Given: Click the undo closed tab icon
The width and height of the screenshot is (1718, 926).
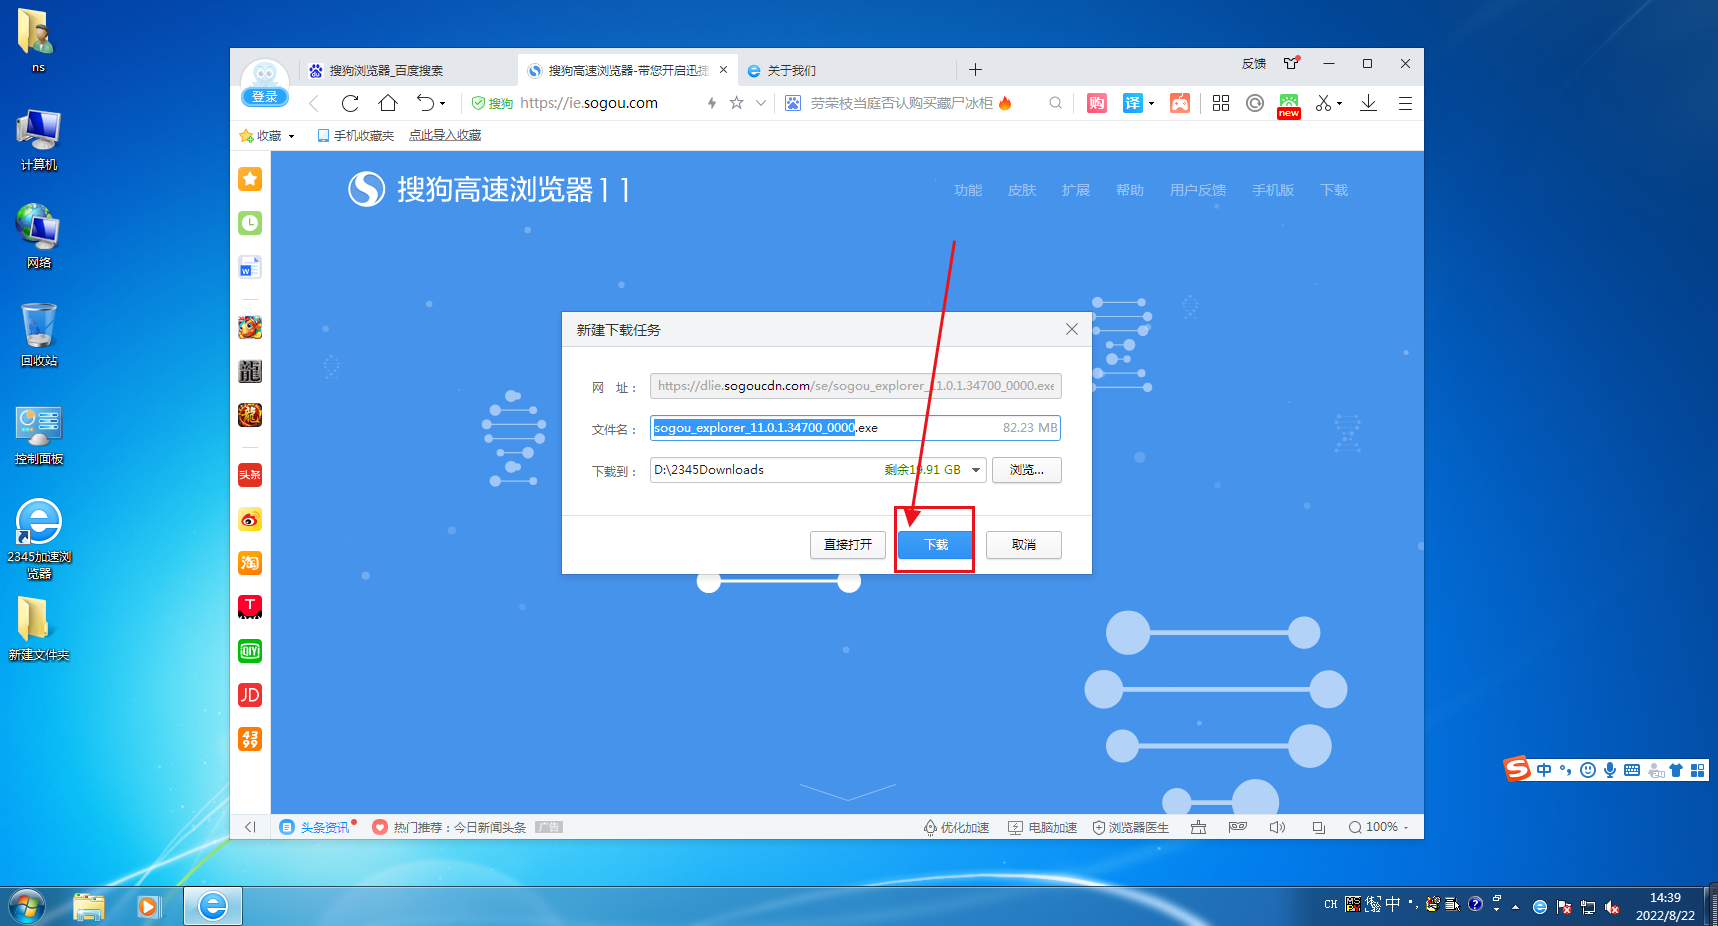Looking at the screenshot, I should click(425, 103).
